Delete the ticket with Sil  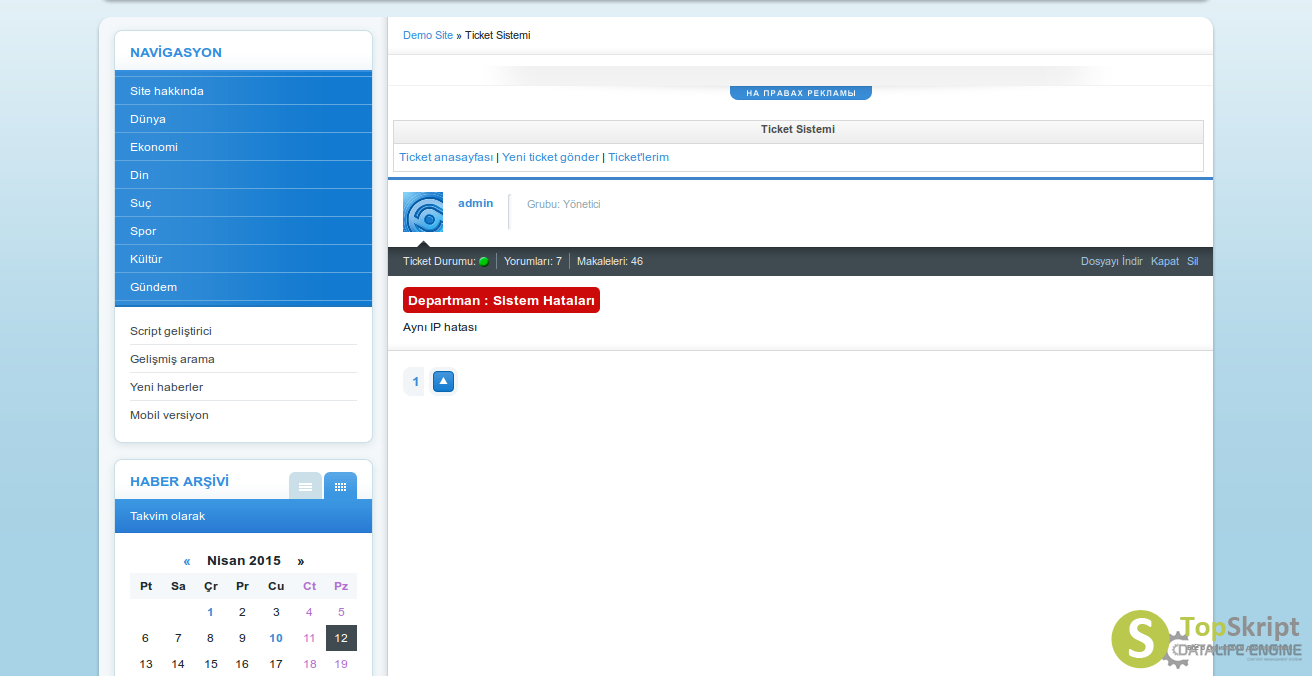(x=1192, y=261)
